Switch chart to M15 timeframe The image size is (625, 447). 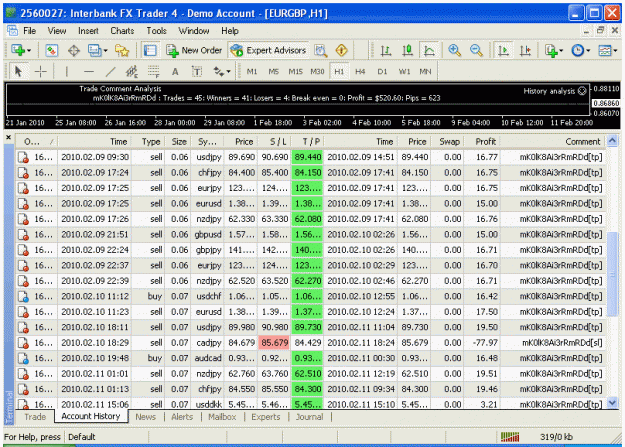[x=295, y=72]
